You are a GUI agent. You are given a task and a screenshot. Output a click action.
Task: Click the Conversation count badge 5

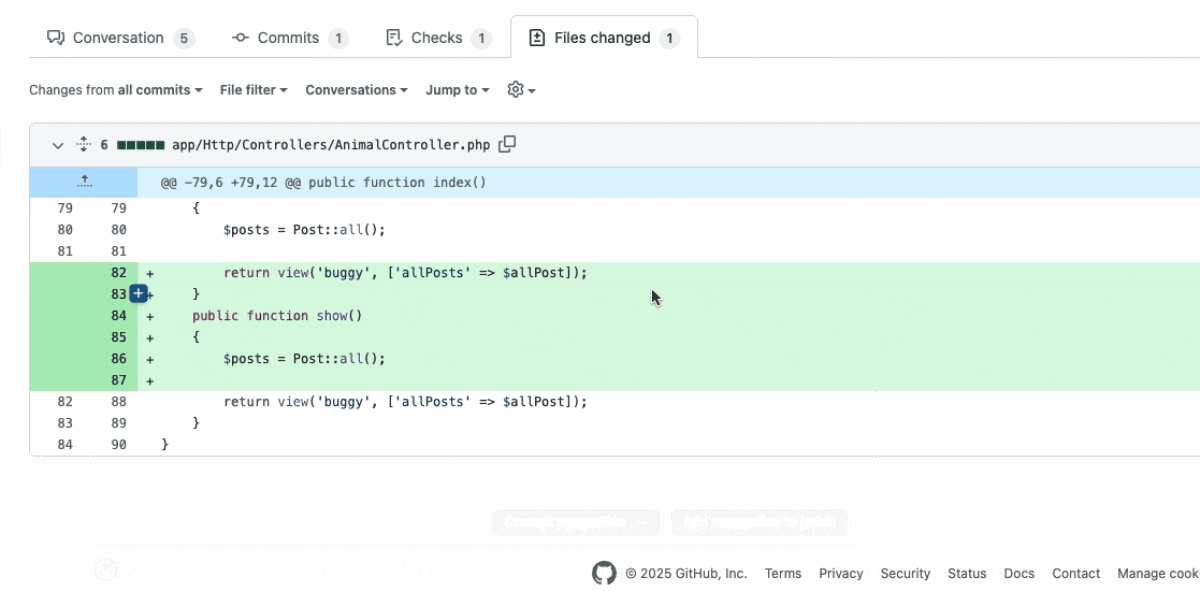point(183,39)
